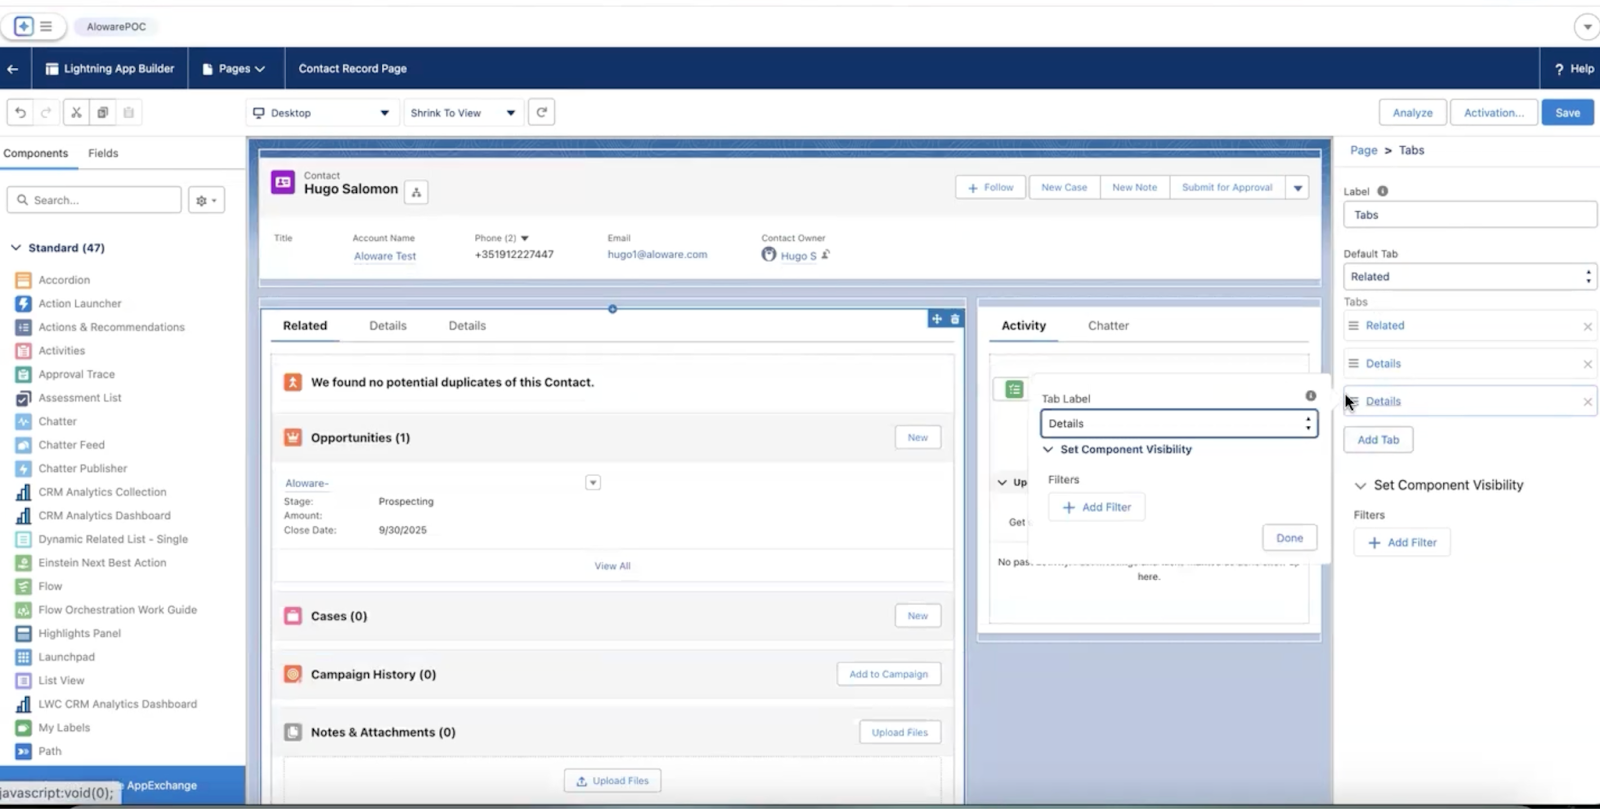The height and width of the screenshot is (809, 1600).
Task: Click the Analyze button
Action: pos(1412,113)
